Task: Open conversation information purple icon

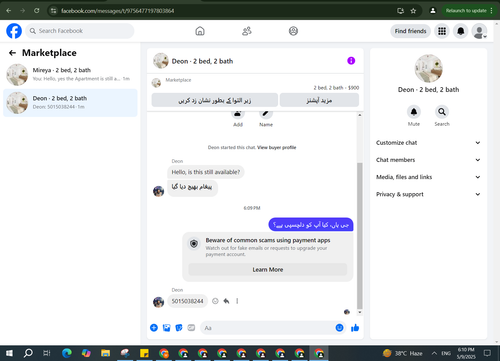Action: point(351,61)
